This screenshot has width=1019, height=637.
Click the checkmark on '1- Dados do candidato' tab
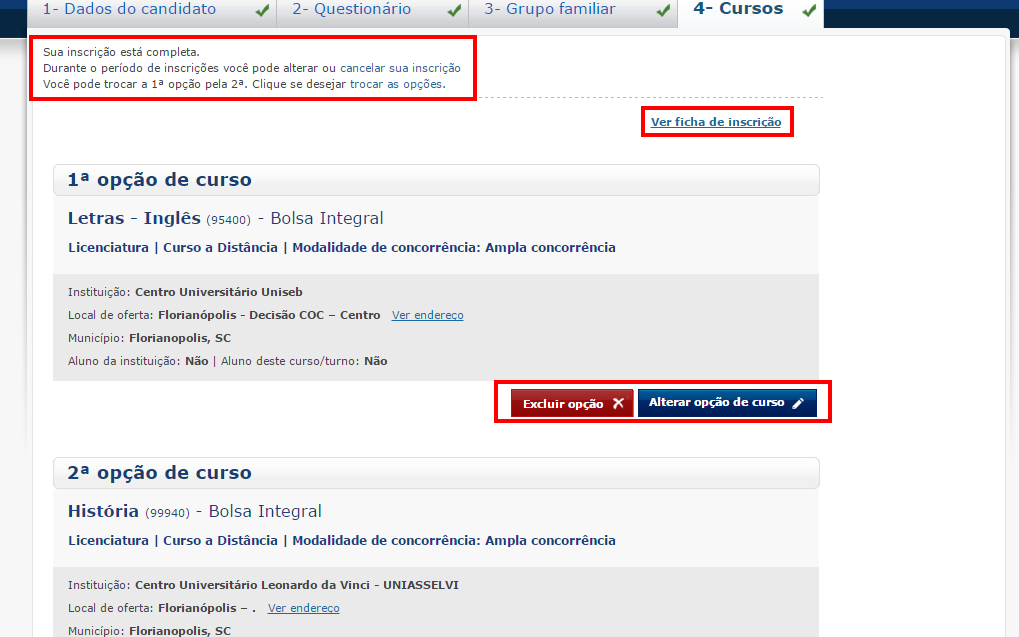click(x=262, y=9)
